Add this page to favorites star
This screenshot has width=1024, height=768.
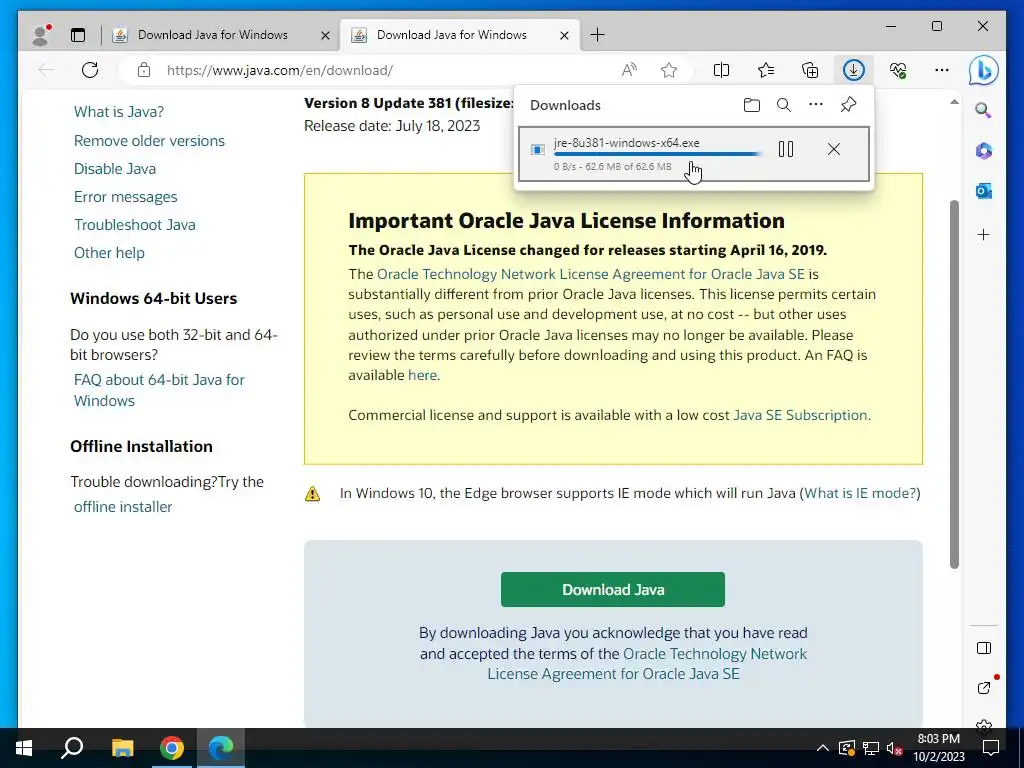(x=669, y=70)
